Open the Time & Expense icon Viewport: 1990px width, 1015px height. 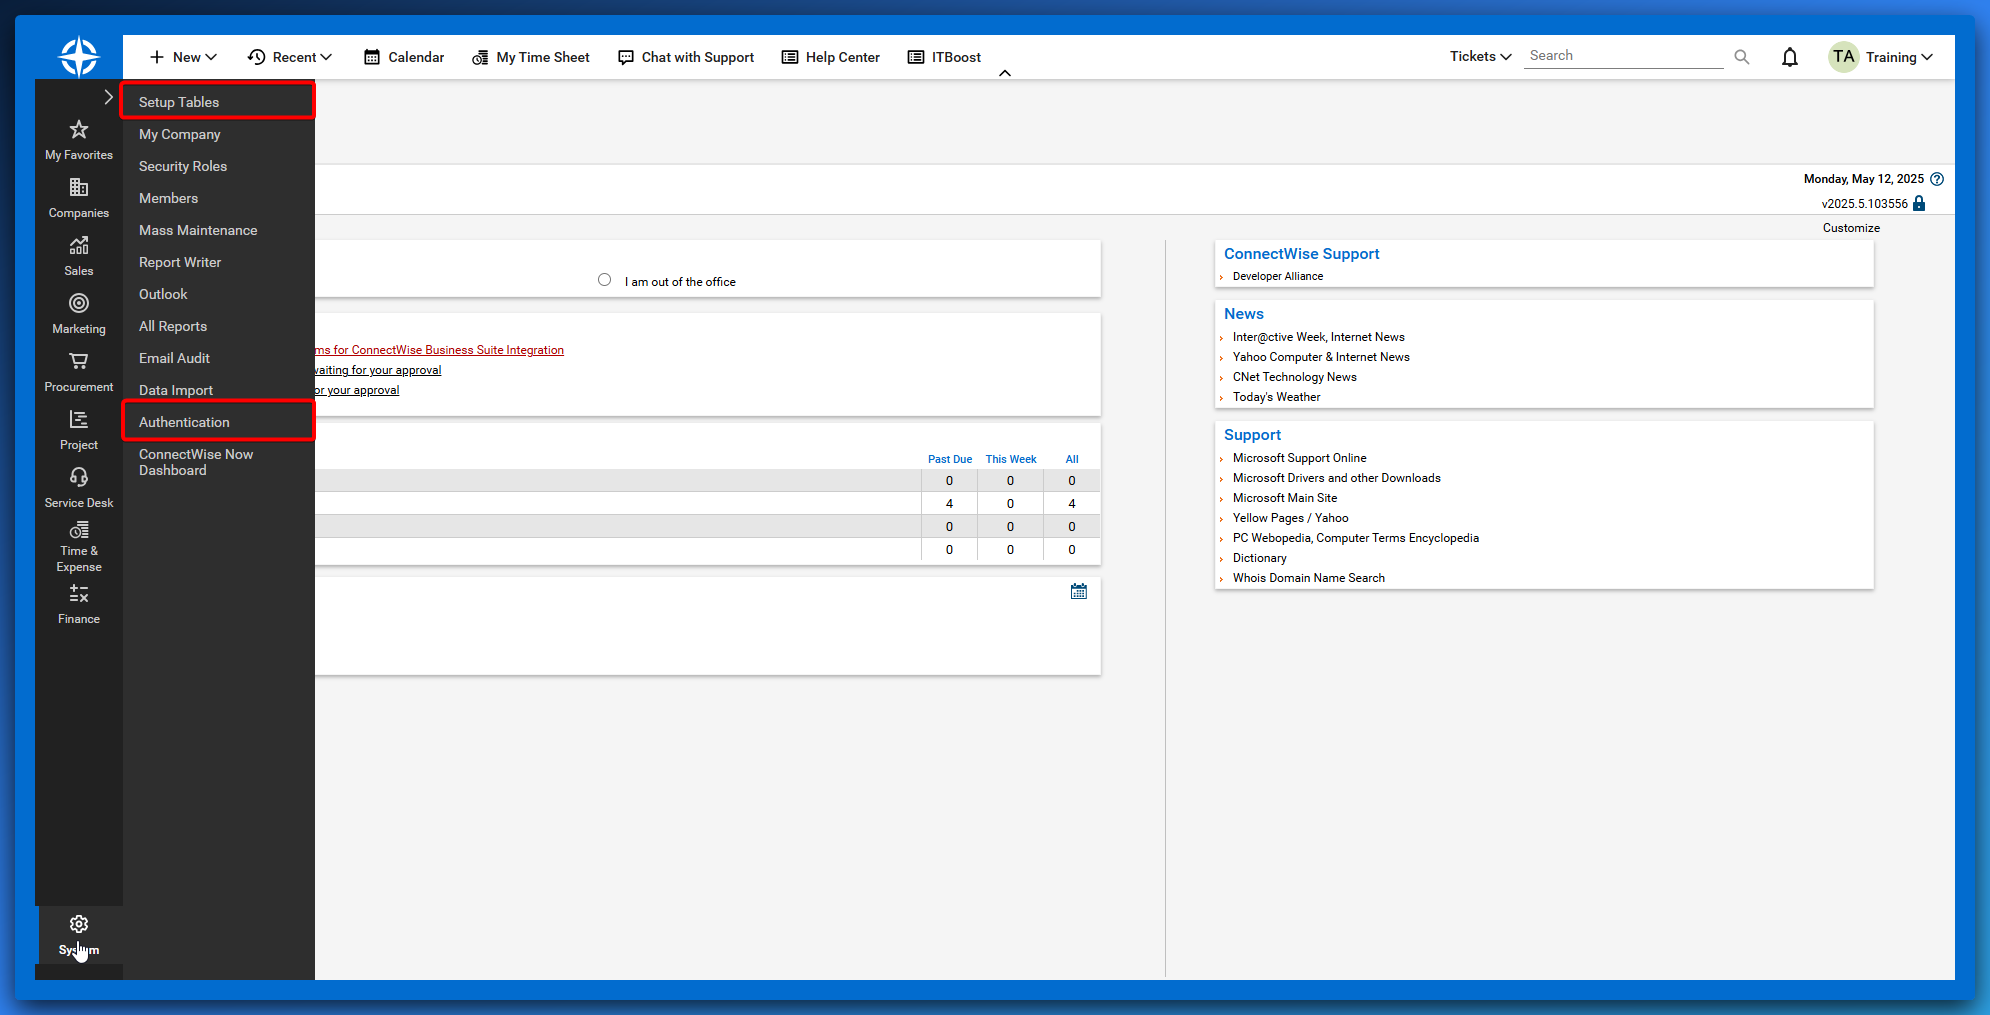[79, 530]
